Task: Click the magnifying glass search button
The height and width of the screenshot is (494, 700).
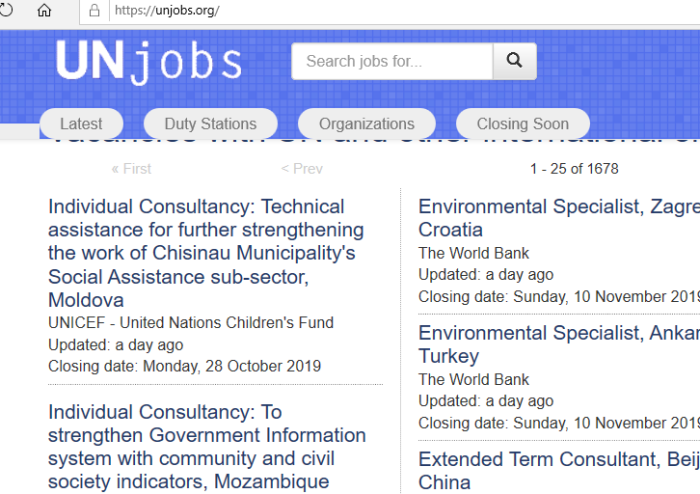Action: (514, 61)
